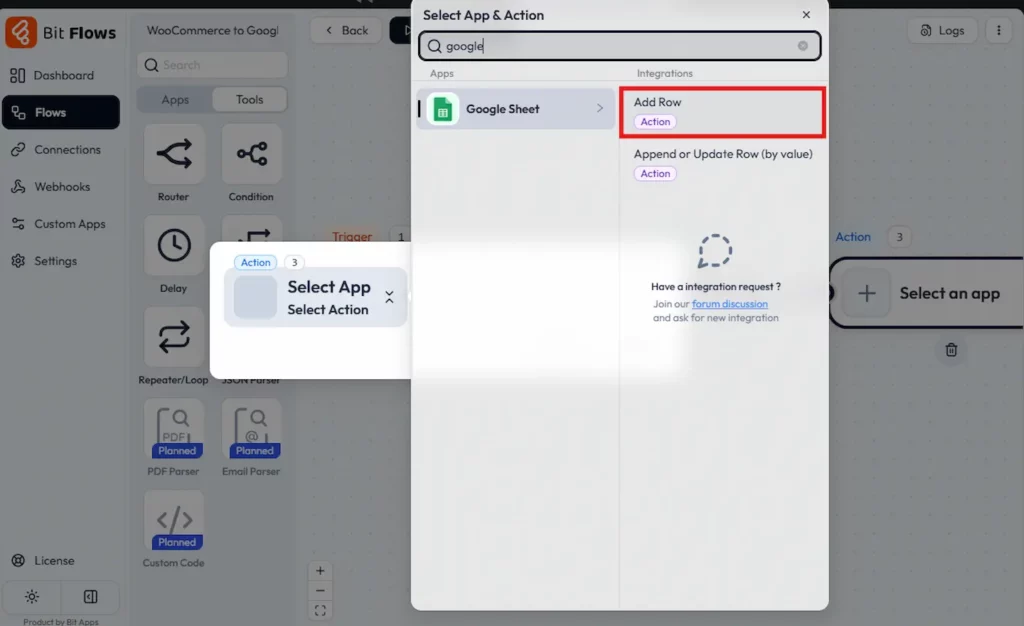Open the three-dot options menu
Viewport: 1024px width, 626px height.
997,30
